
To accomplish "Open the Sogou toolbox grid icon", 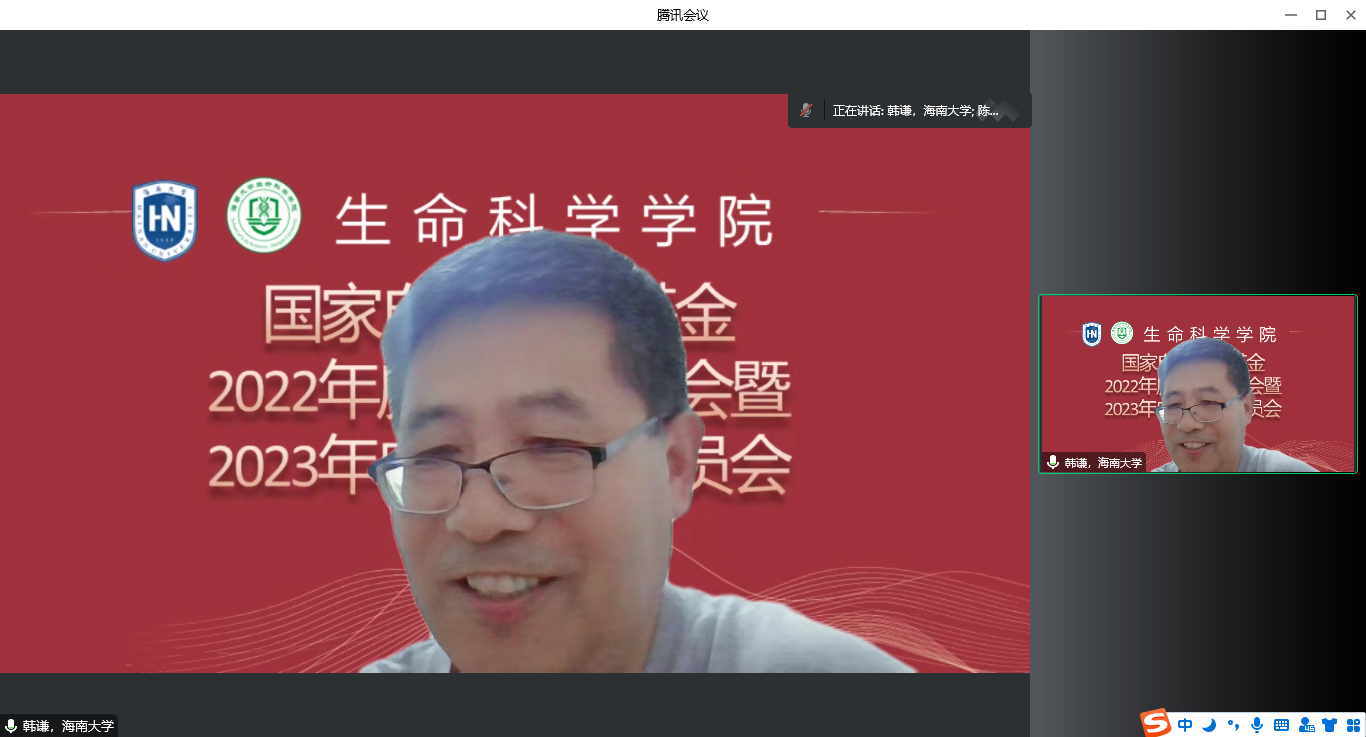I will click(1353, 725).
